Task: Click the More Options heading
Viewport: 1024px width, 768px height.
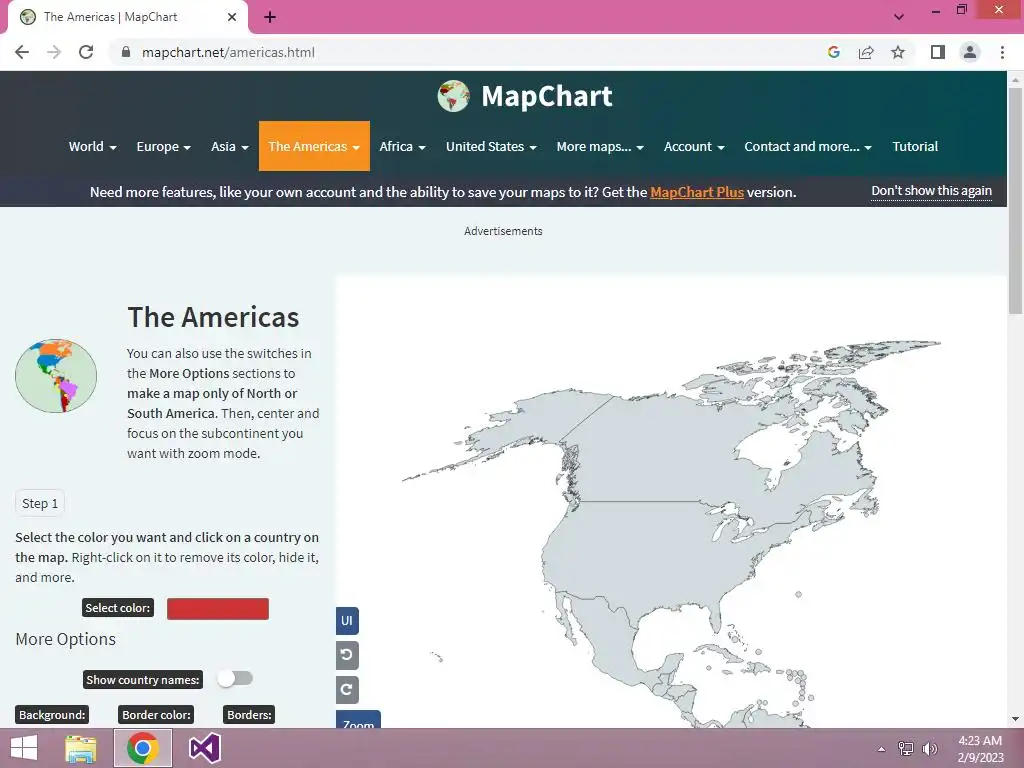Action: 65,639
